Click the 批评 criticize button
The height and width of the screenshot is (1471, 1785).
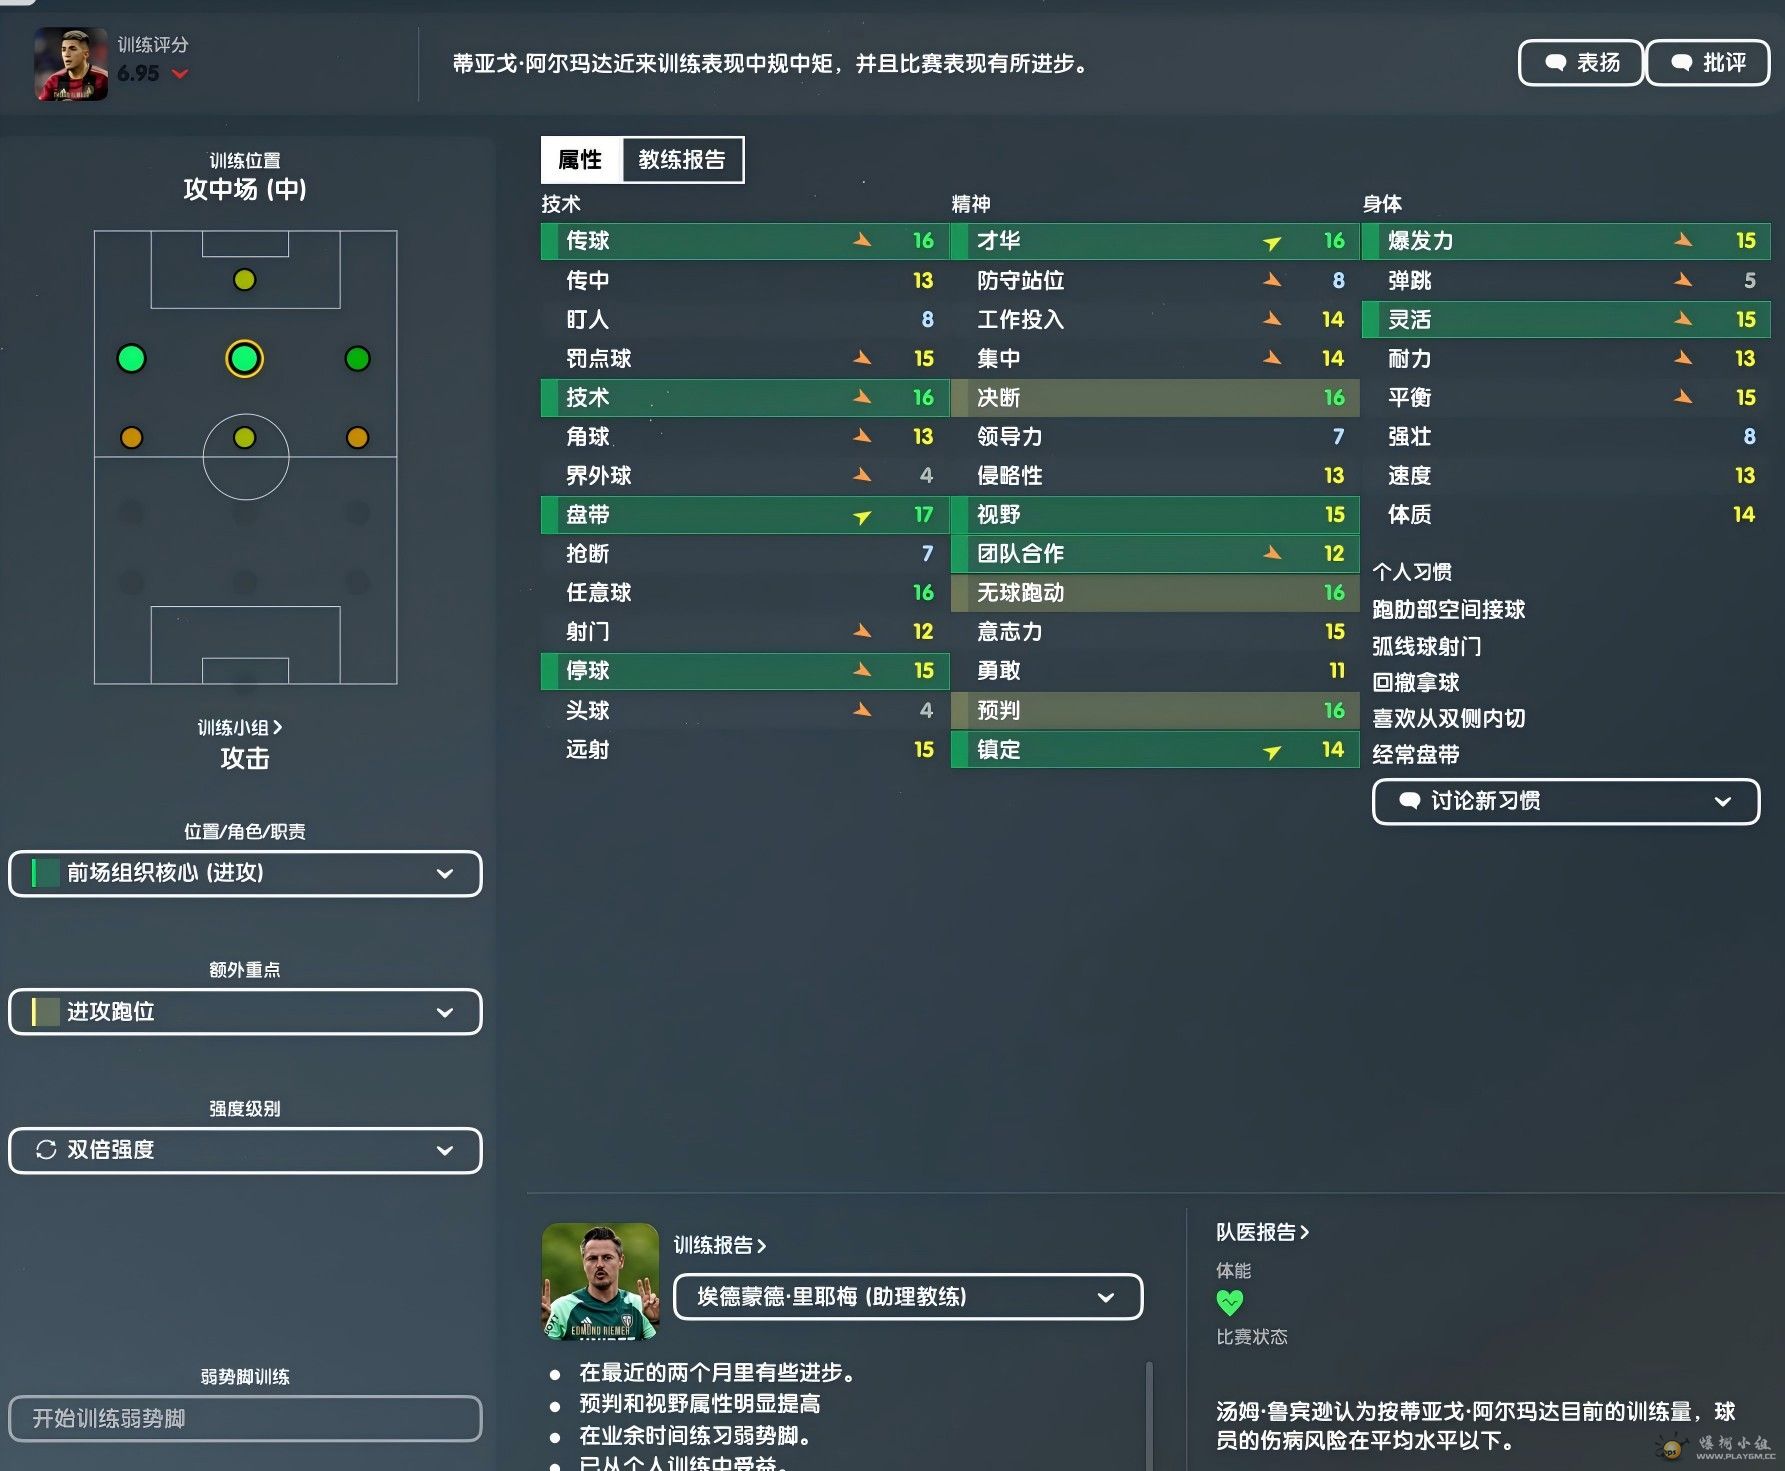[1708, 63]
